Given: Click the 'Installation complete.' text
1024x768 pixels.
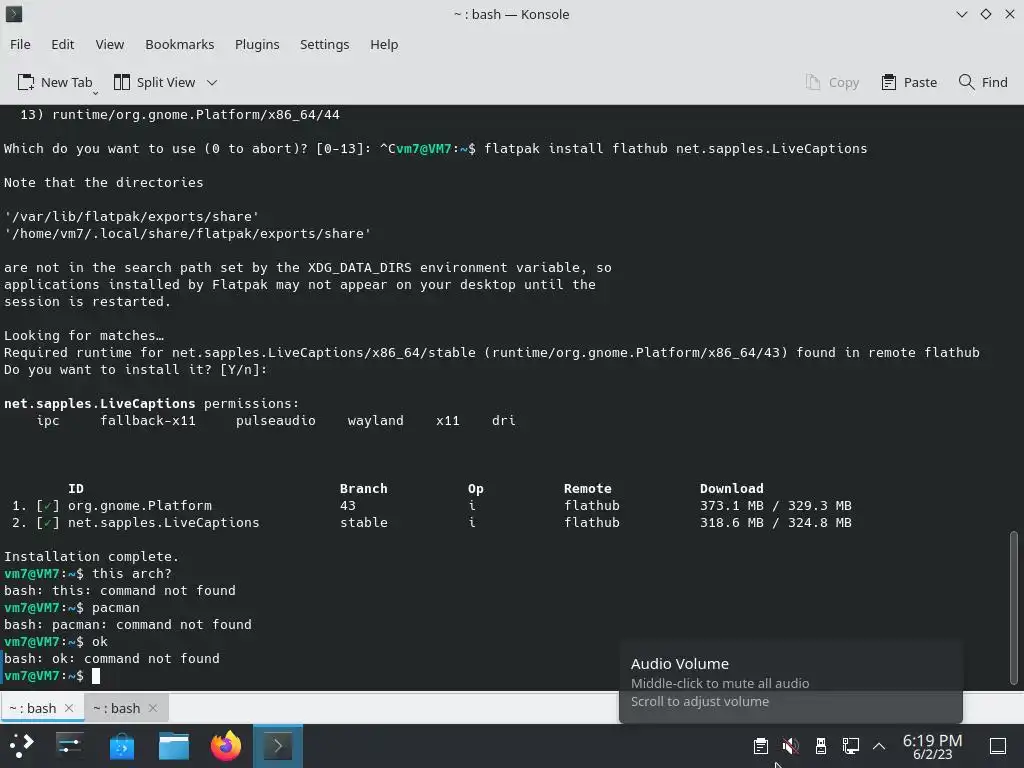Looking at the screenshot, I should (x=91, y=556).
